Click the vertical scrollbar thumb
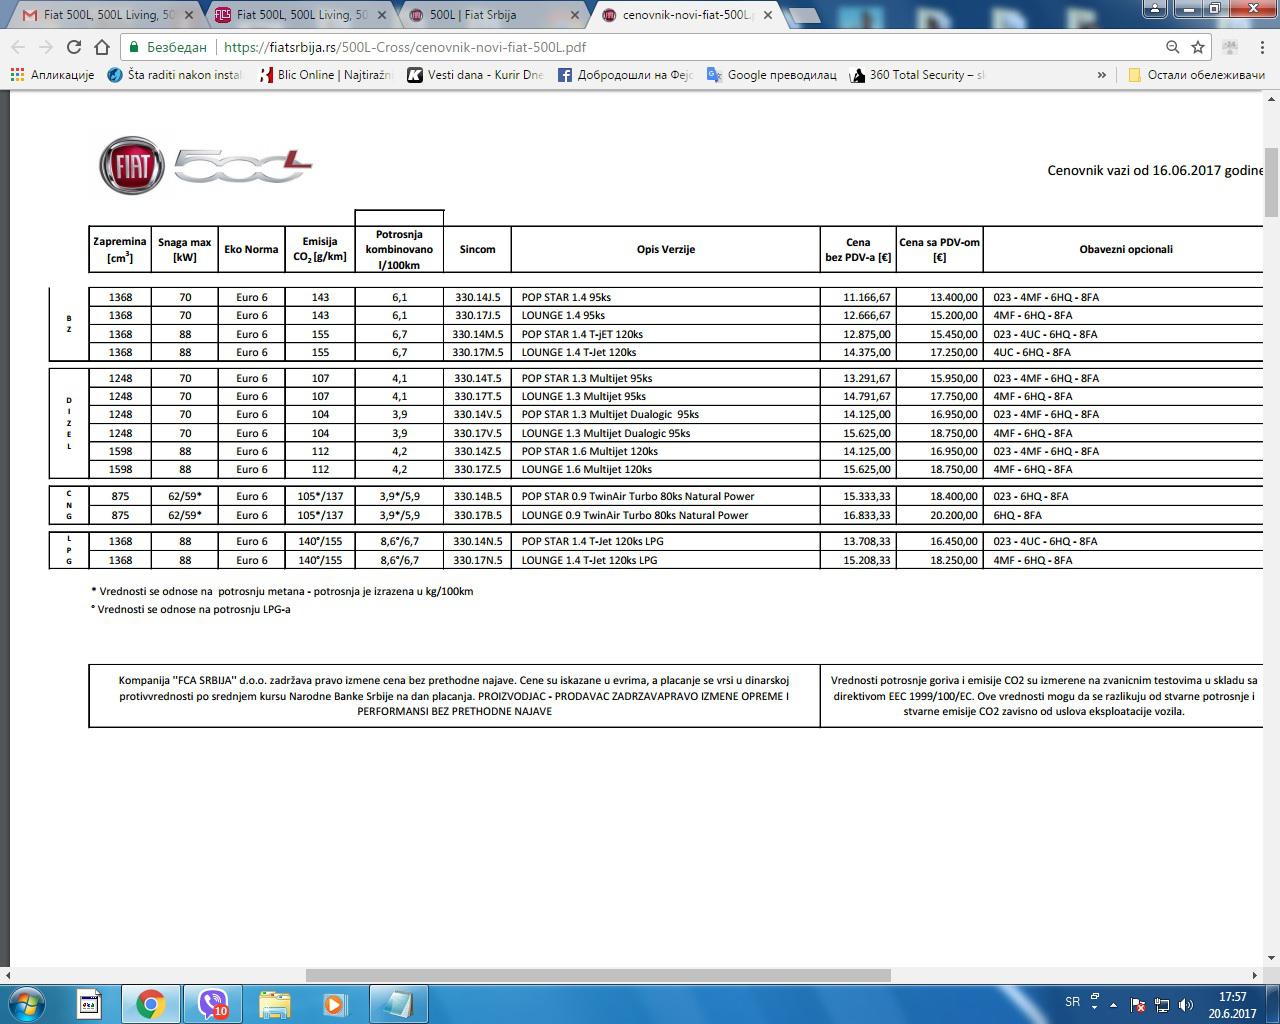This screenshot has height=1024, width=1280. (1271, 182)
